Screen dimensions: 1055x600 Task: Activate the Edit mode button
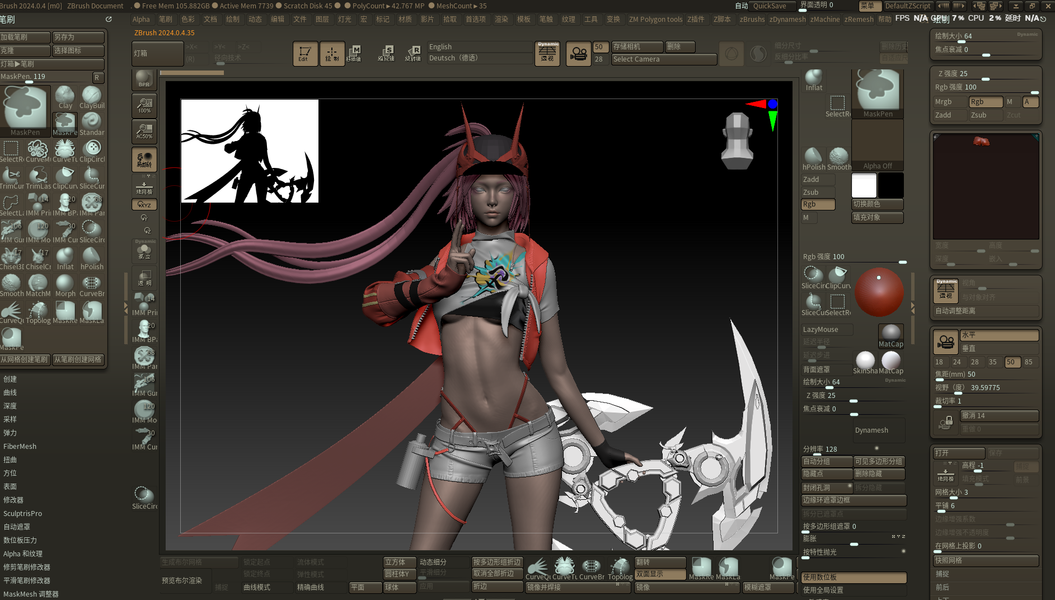point(305,53)
